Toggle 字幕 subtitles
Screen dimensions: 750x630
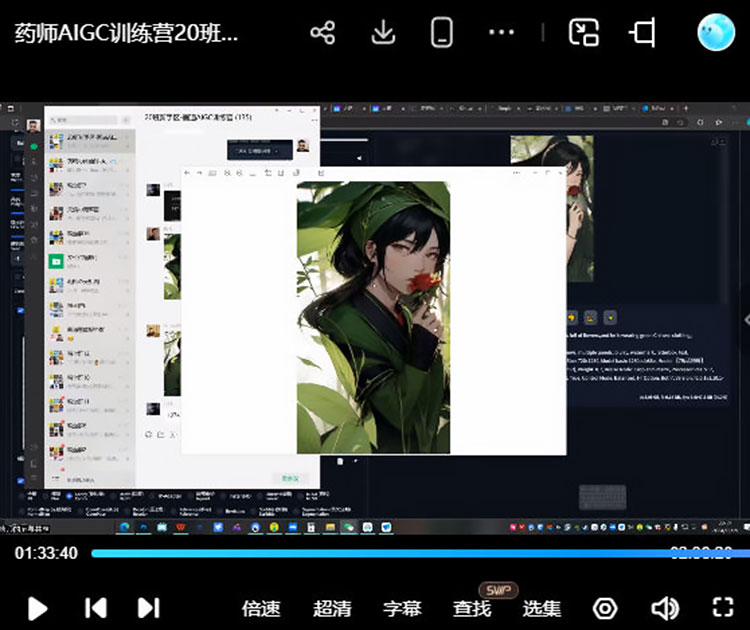point(402,608)
